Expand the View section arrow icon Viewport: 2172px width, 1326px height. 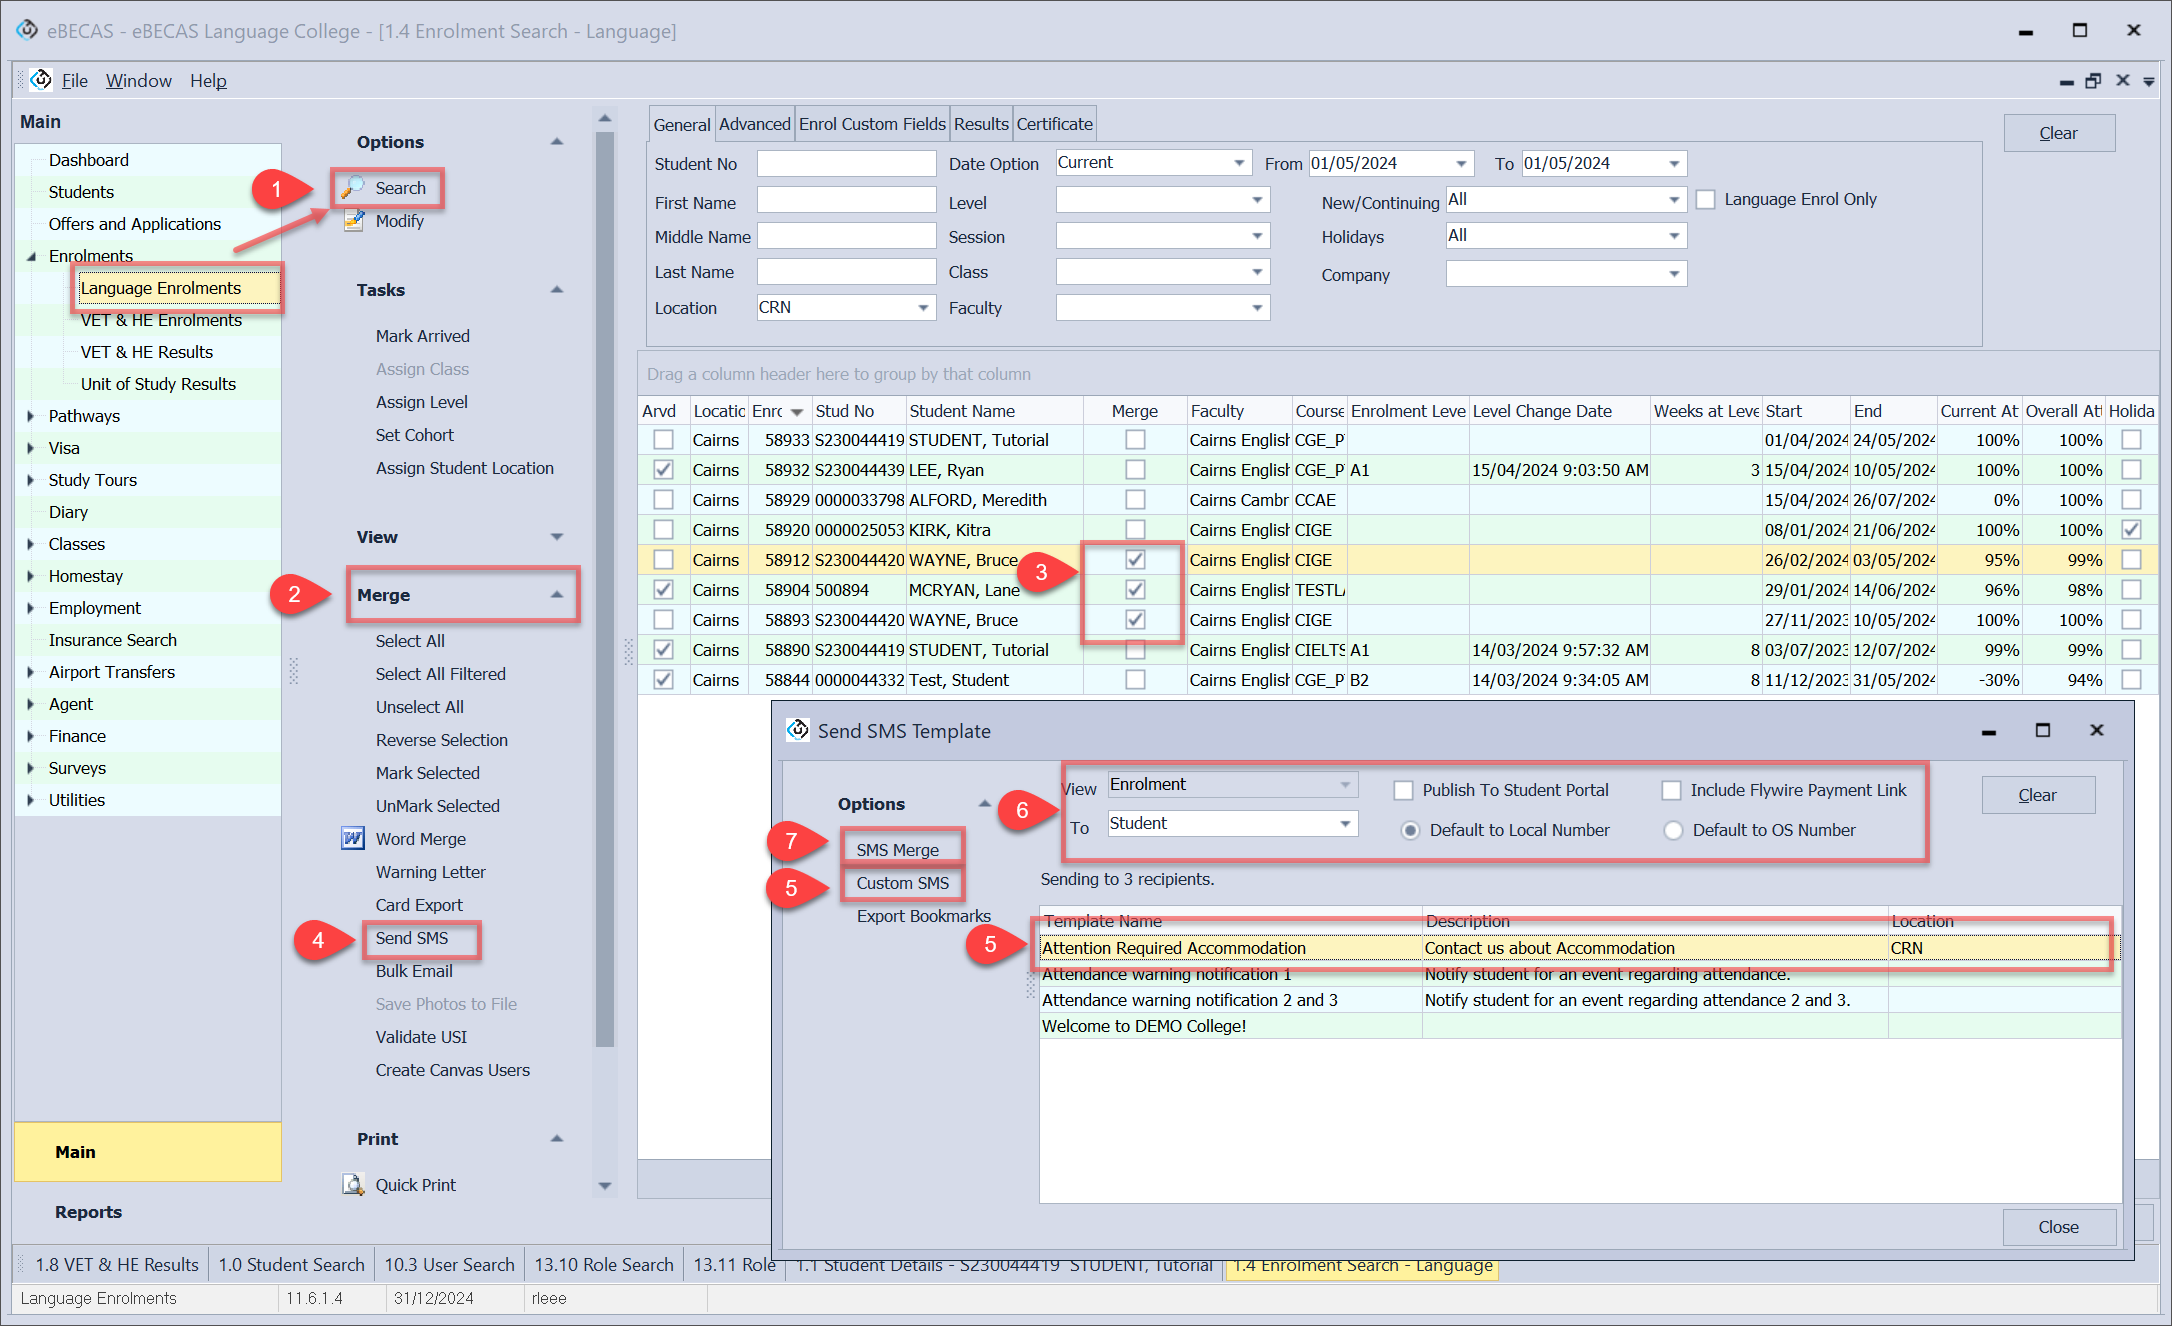click(557, 537)
